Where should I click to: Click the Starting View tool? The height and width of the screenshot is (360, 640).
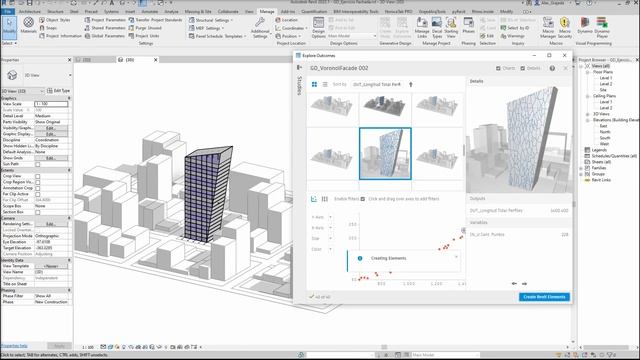(451, 28)
